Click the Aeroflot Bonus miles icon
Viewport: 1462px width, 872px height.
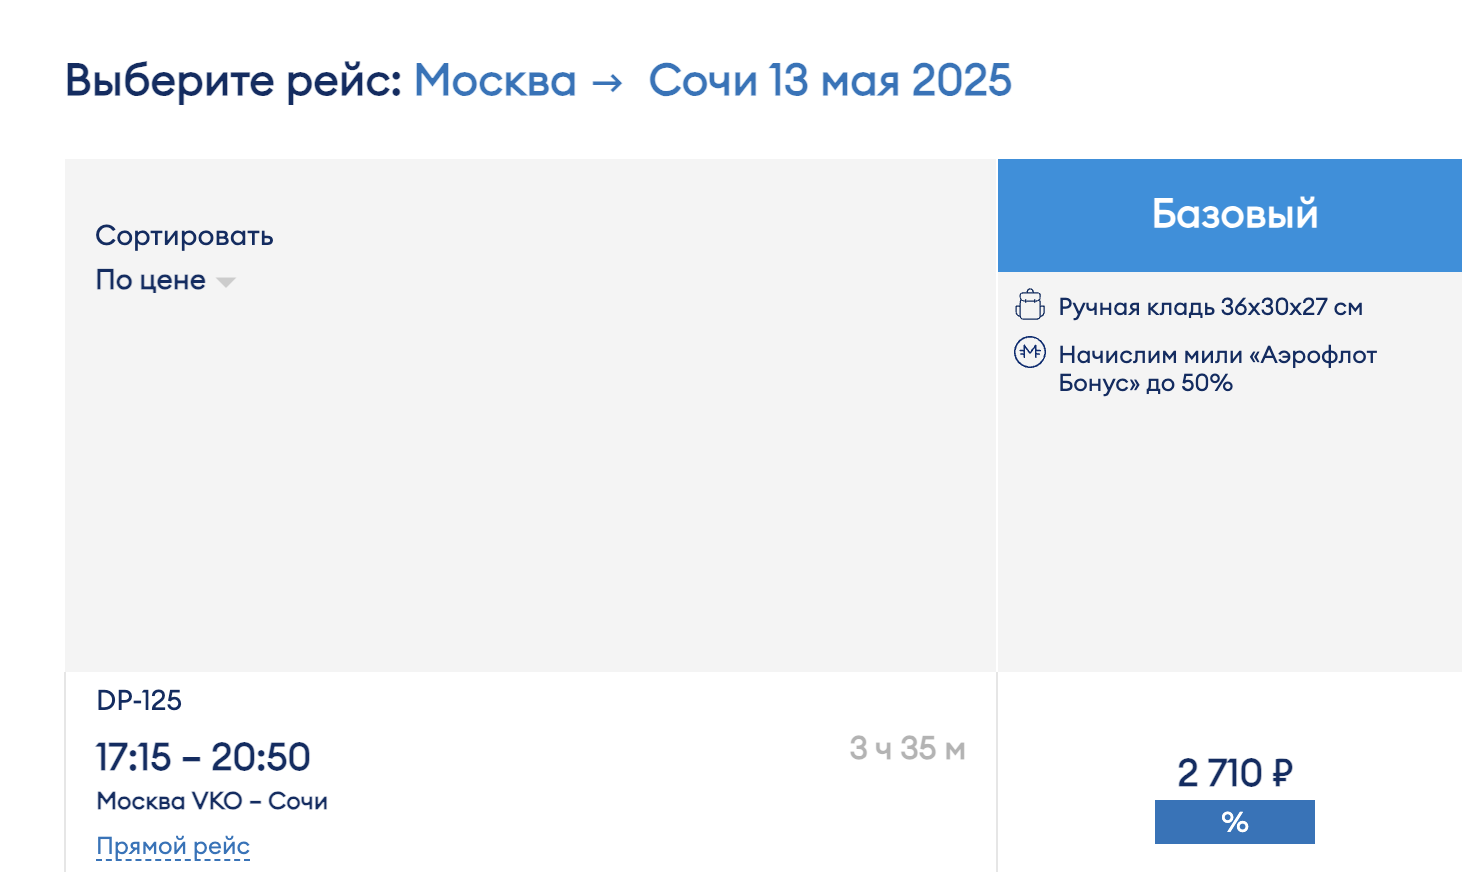click(1030, 352)
